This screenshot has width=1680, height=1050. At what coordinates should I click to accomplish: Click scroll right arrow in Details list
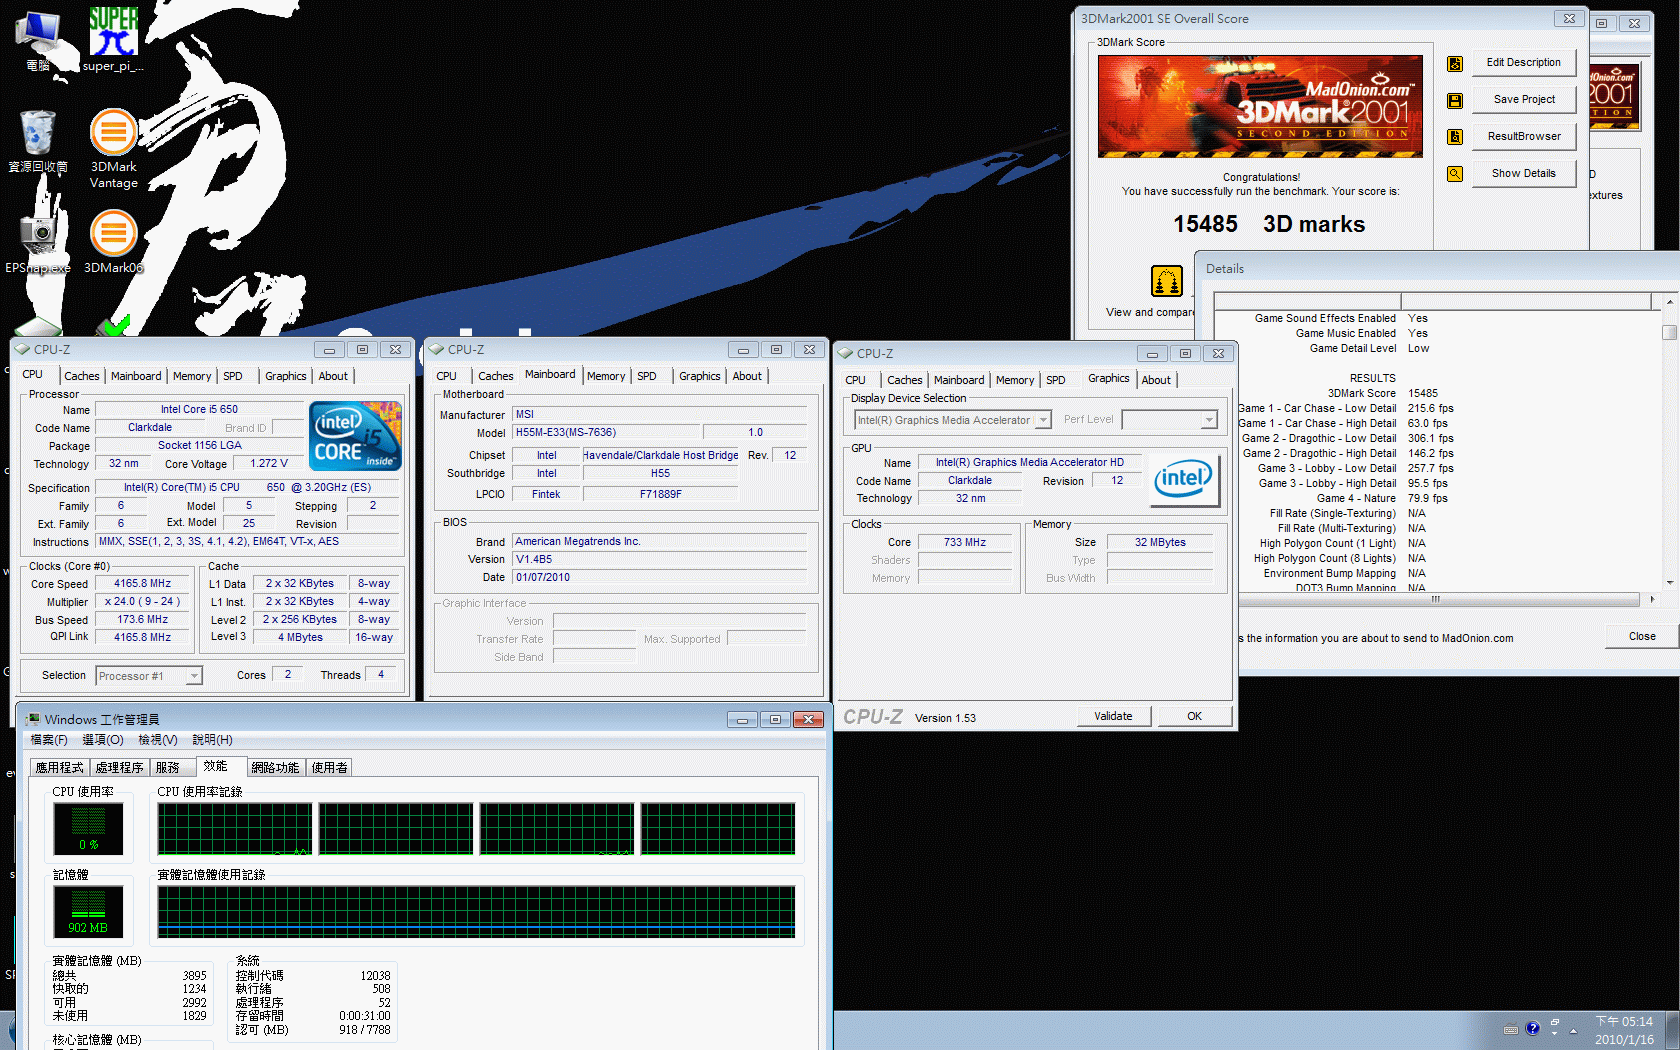click(x=1651, y=600)
